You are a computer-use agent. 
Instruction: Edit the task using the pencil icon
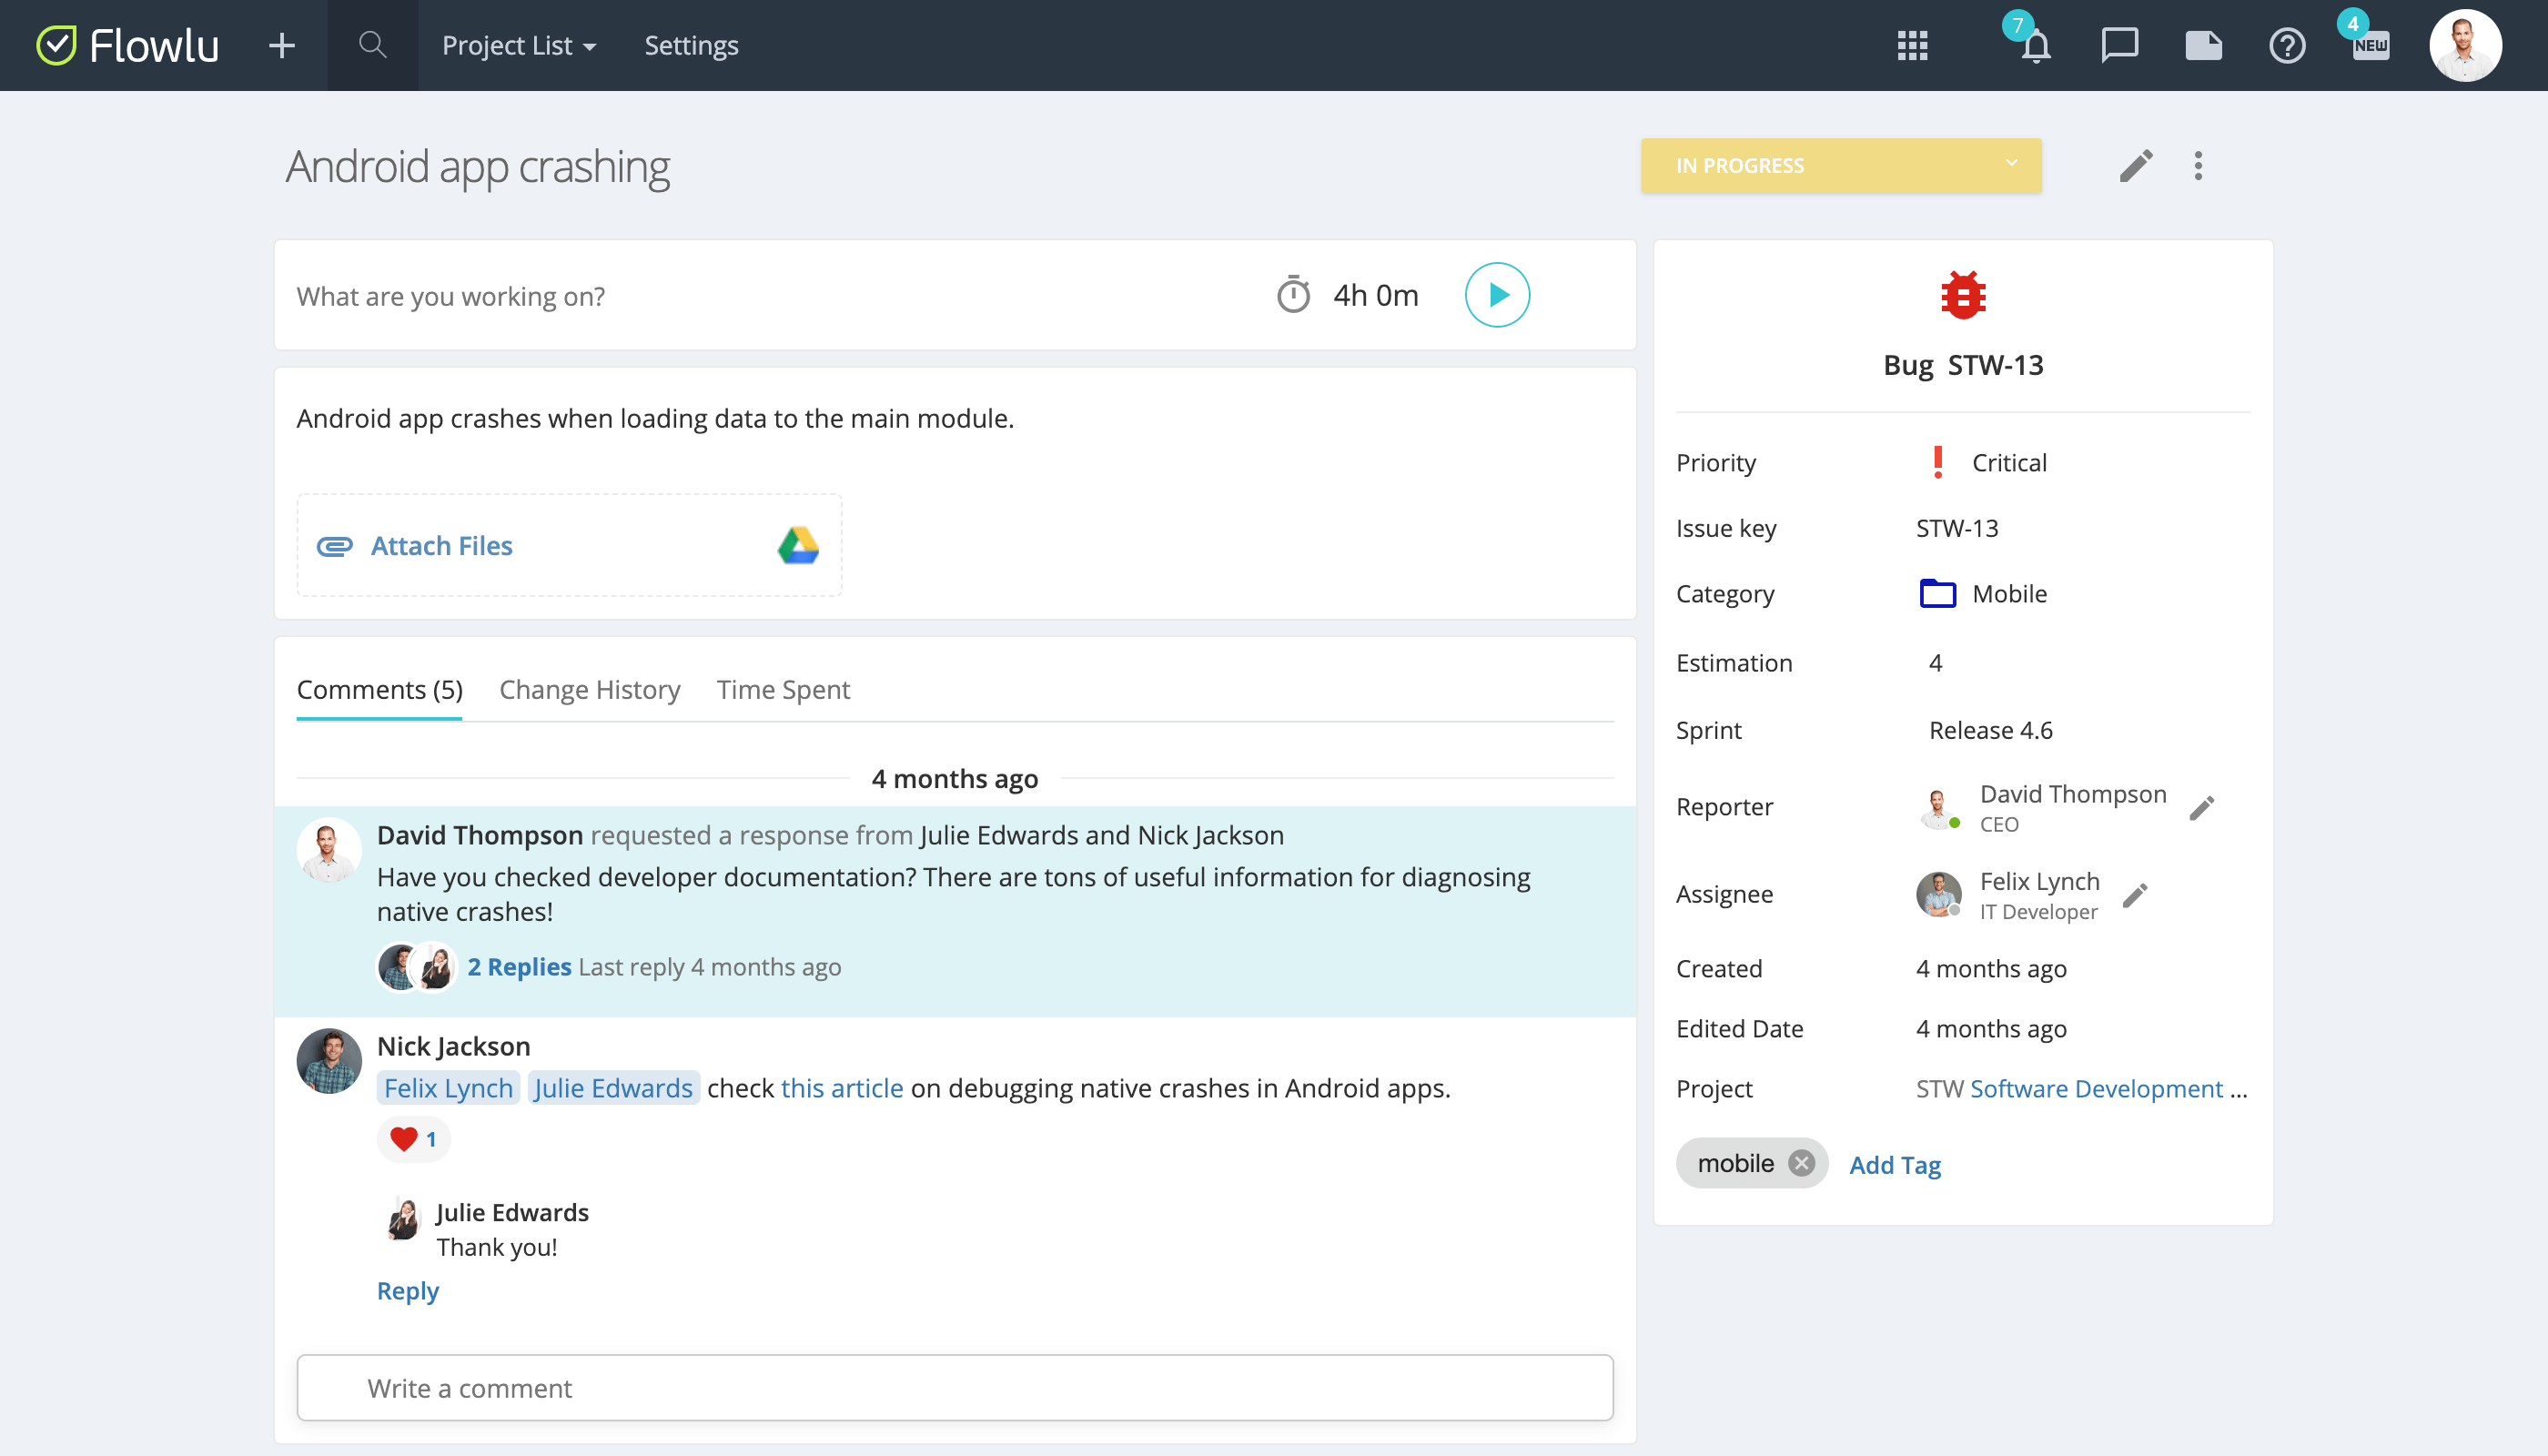[x=2137, y=165]
